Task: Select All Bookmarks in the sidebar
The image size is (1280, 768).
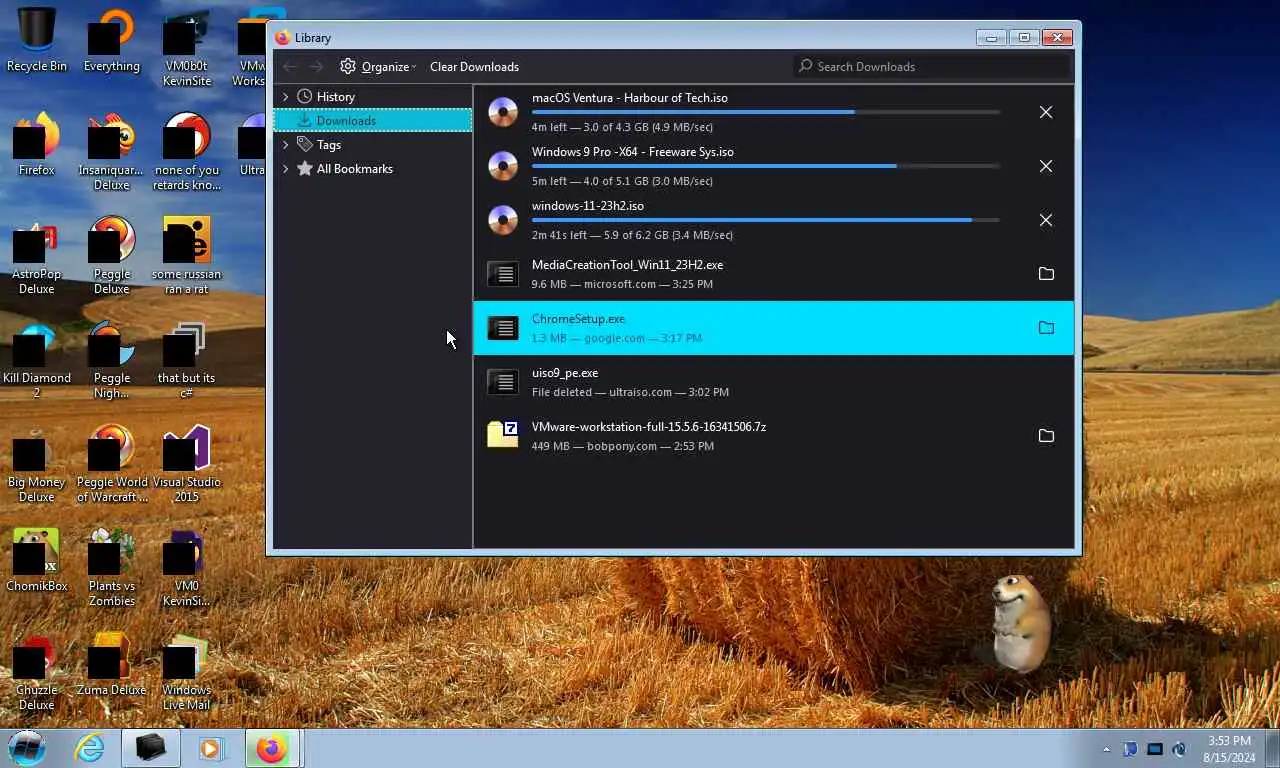Action: (x=372, y=169)
